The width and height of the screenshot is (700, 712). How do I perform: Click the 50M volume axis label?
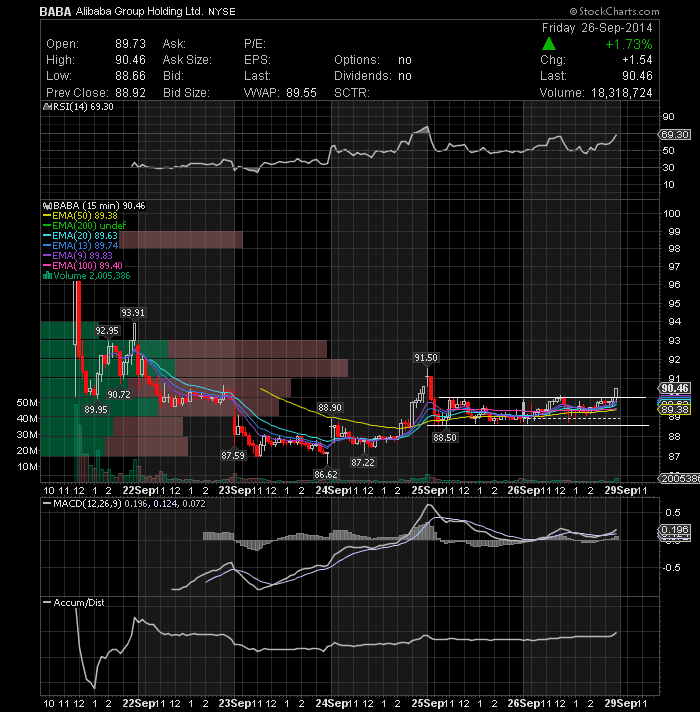pyautogui.click(x=27, y=402)
